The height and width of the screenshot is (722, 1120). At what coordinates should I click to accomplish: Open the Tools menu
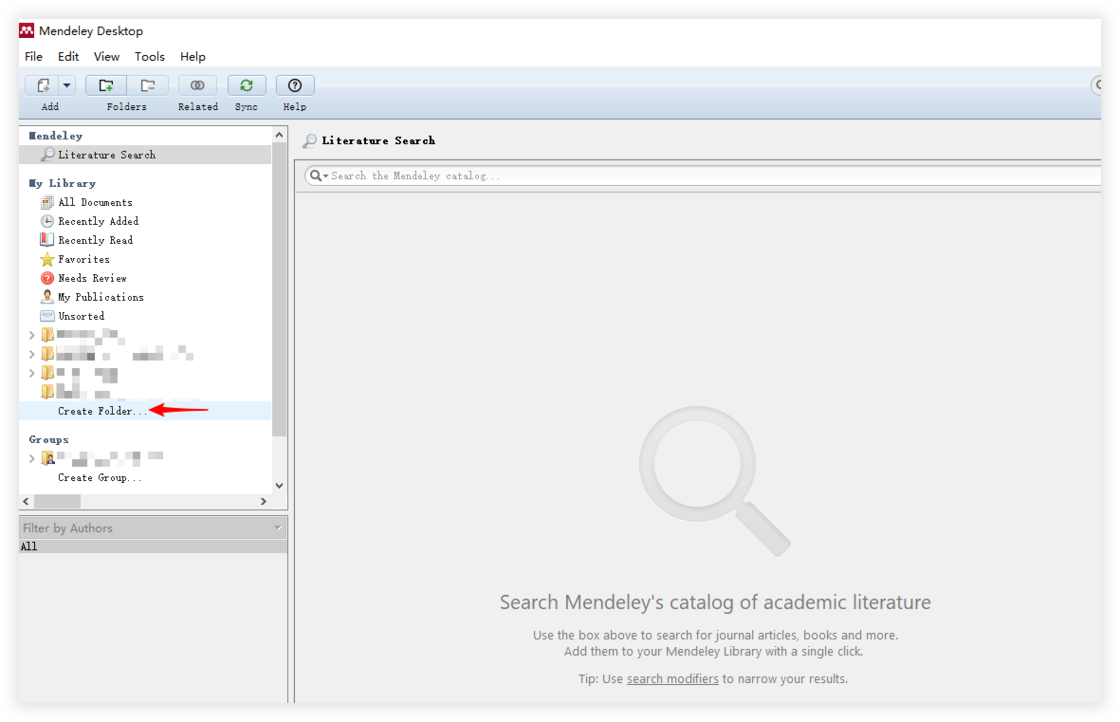pos(149,56)
